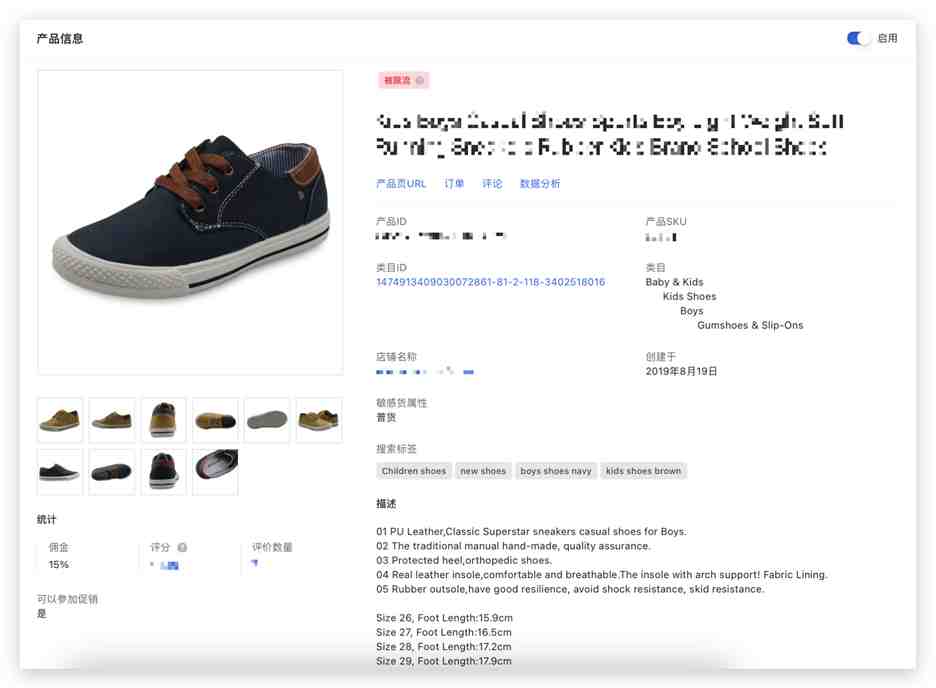The image size is (936, 688).
Task: Open the 评论 reviews link
Action: point(492,184)
